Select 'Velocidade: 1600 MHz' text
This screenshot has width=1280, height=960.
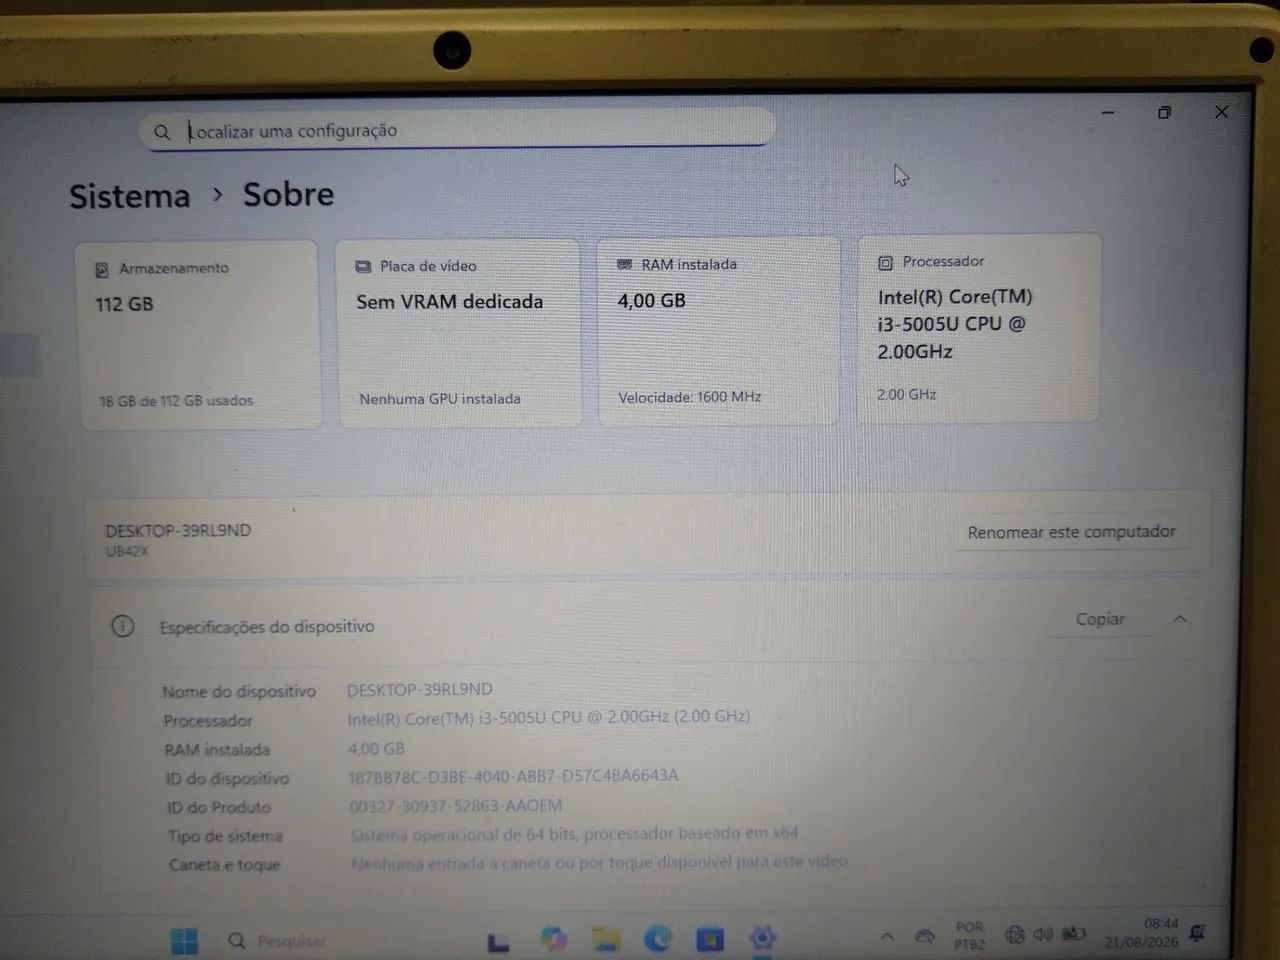(690, 397)
